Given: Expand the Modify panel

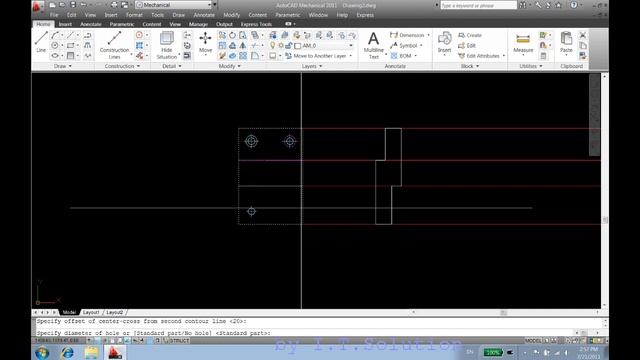Looking at the screenshot, I should [x=230, y=66].
